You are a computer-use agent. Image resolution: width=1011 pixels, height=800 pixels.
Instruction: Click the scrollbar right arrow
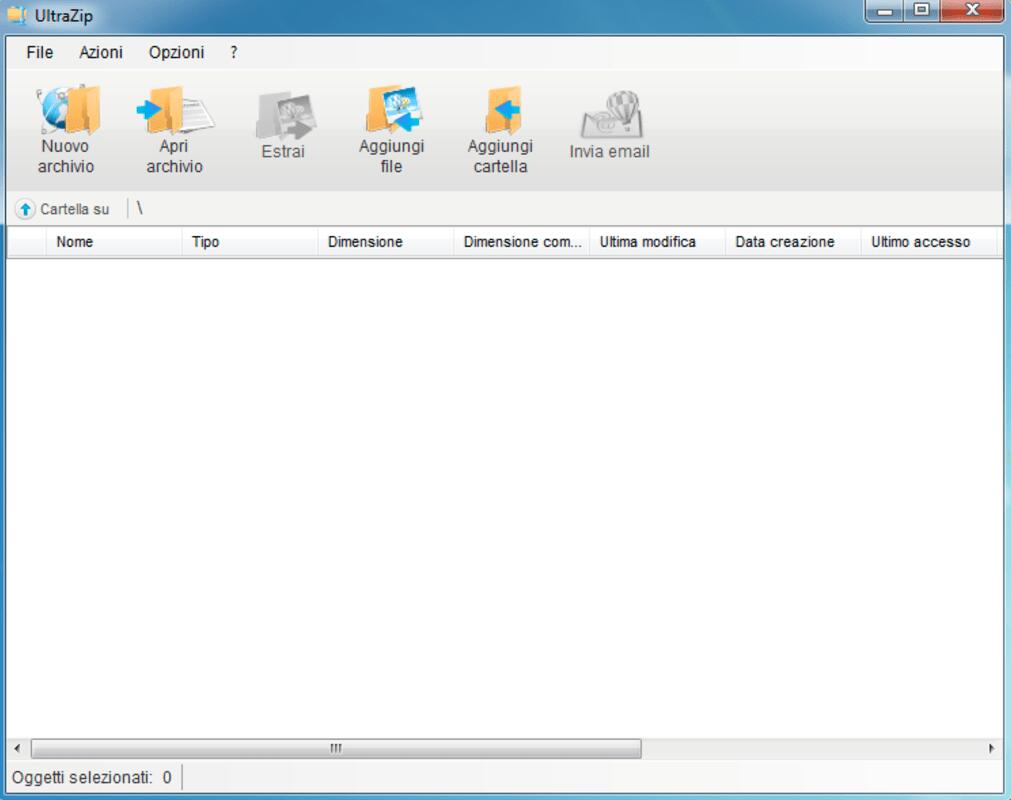pyautogui.click(x=992, y=749)
